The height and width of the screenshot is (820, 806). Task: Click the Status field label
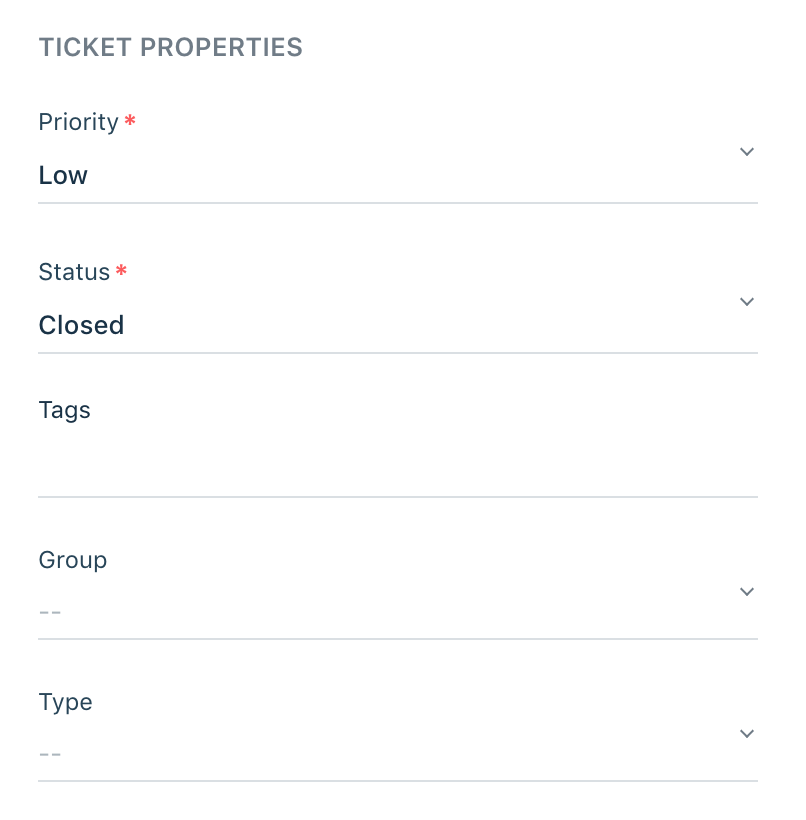click(74, 272)
